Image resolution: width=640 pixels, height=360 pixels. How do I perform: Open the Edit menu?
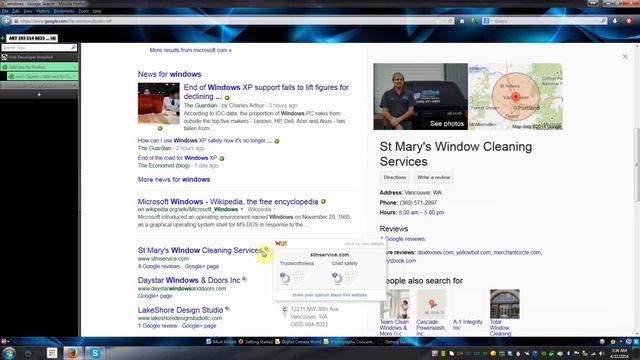click(x=16, y=11)
